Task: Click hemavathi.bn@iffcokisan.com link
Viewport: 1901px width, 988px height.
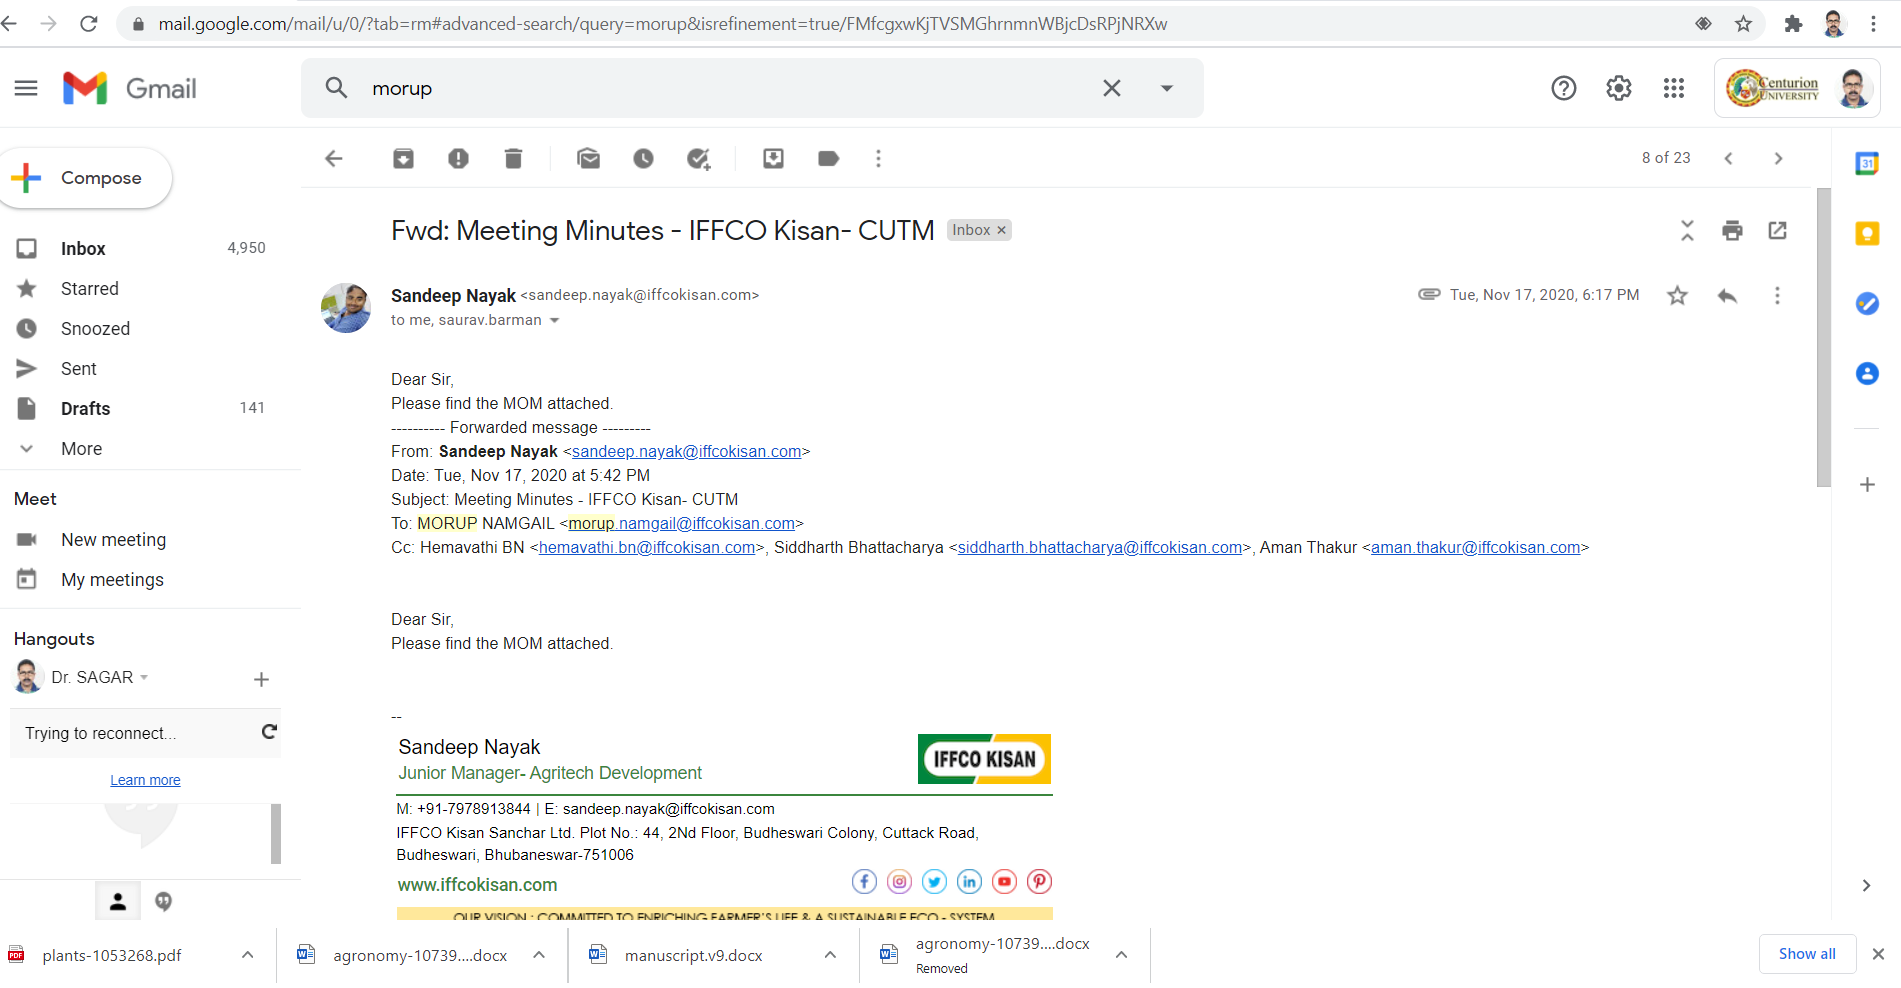Action: point(647,547)
